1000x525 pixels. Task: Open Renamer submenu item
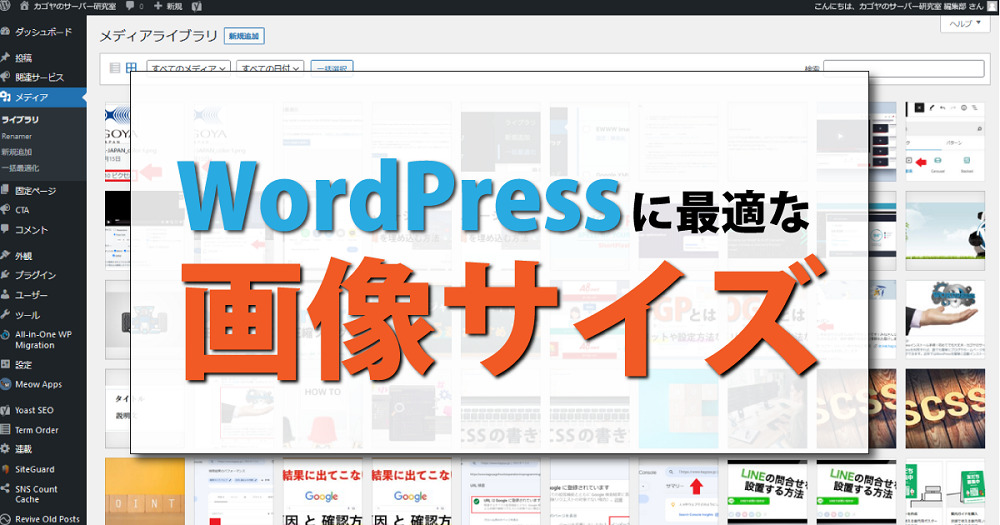[17, 136]
